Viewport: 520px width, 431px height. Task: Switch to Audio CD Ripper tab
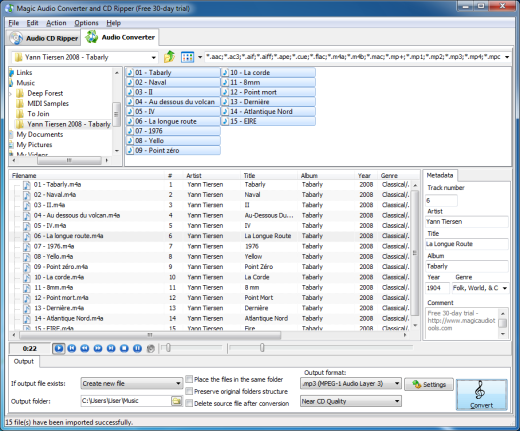coord(44,38)
